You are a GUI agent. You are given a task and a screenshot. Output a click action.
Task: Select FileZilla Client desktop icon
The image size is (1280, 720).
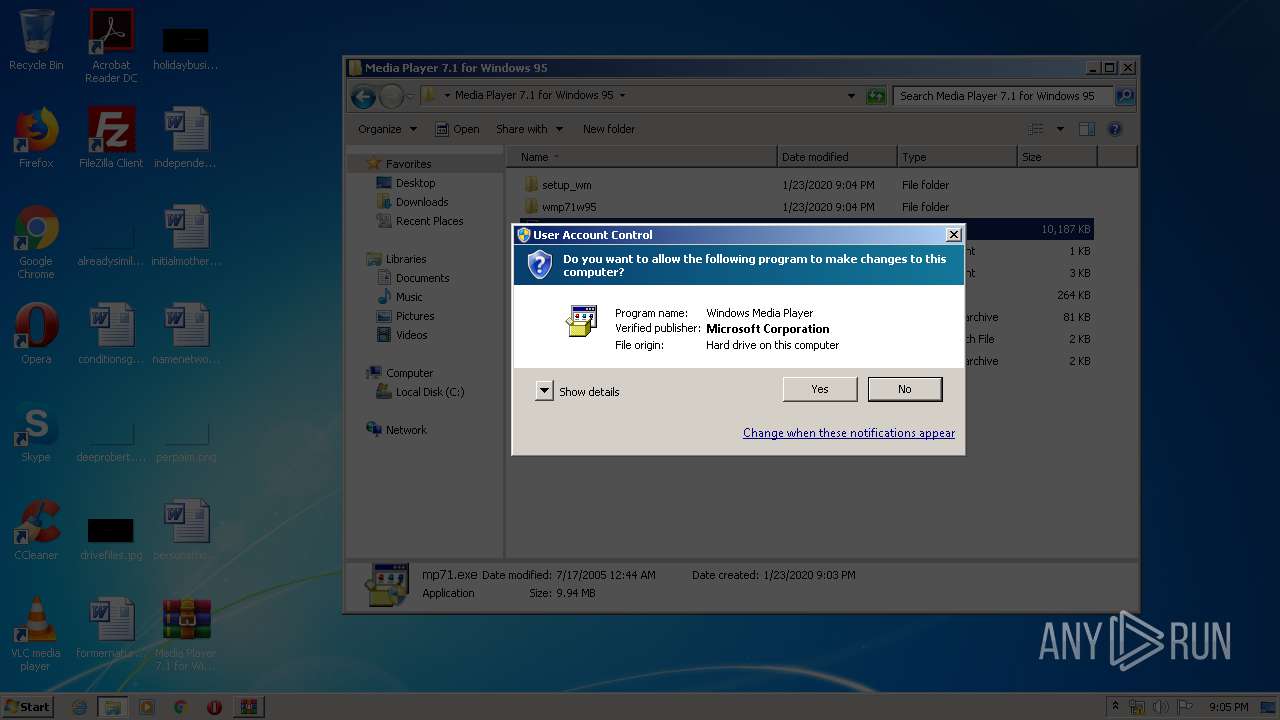tap(111, 138)
